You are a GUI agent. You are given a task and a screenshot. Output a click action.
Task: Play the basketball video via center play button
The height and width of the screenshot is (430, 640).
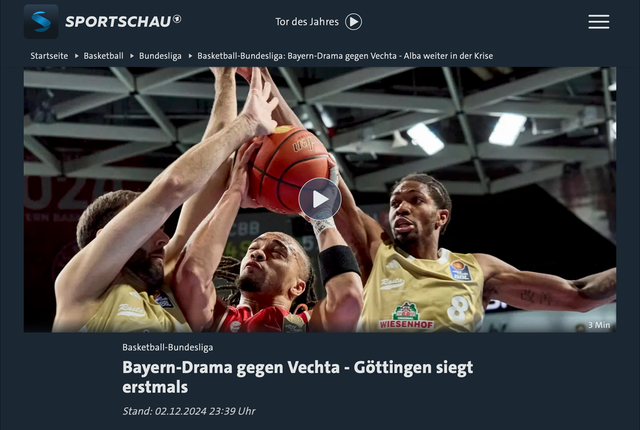[320, 199]
